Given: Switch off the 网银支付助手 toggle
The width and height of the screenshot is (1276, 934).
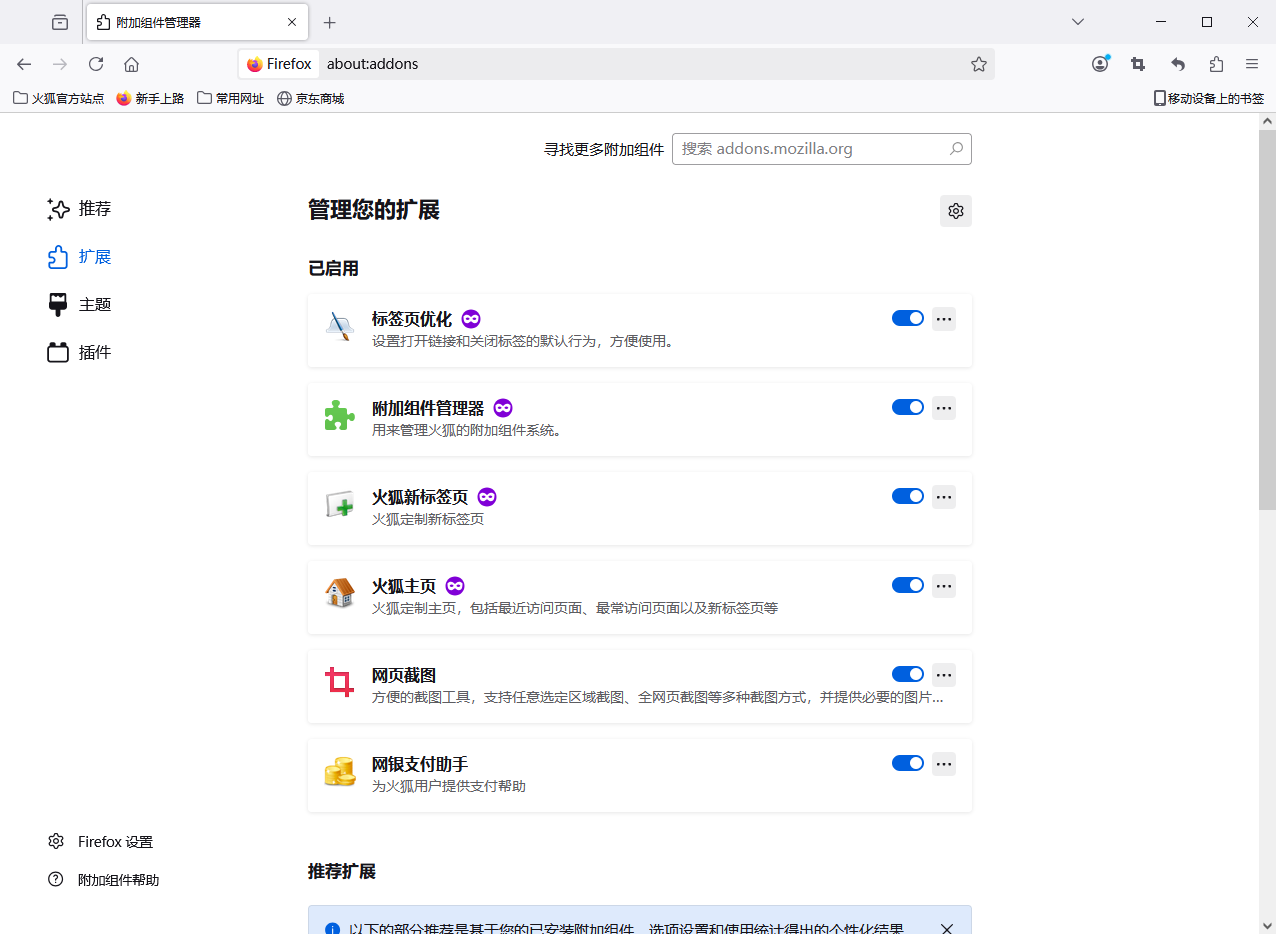Looking at the screenshot, I should (908, 763).
